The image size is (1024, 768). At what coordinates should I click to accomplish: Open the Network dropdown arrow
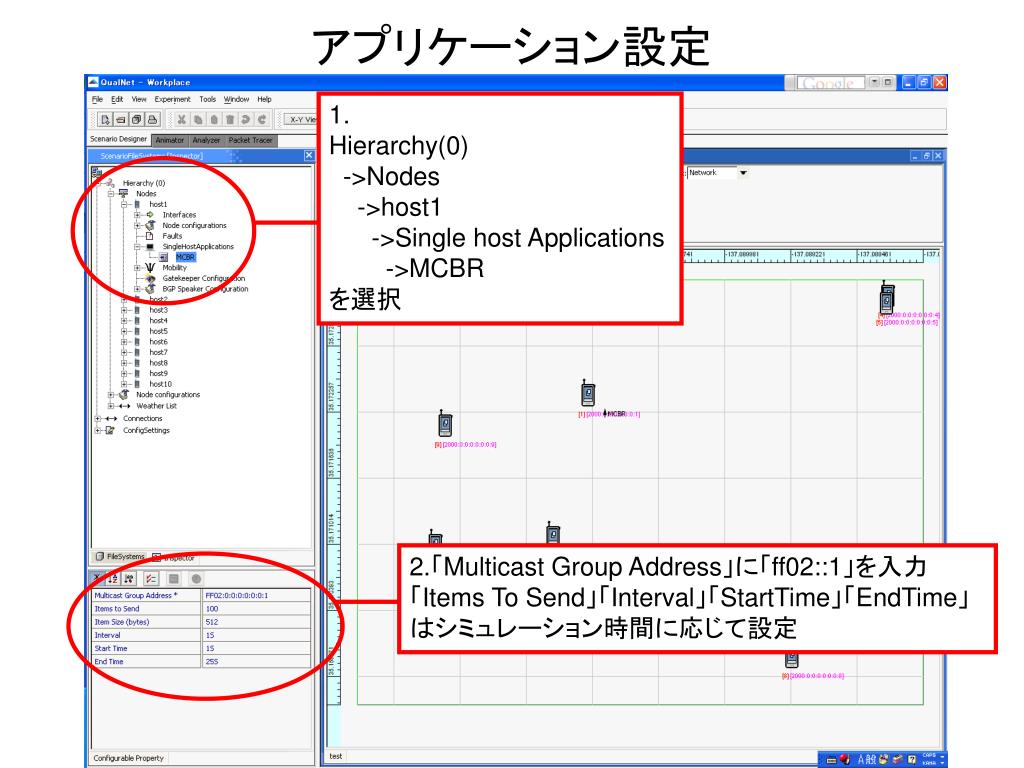coord(743,172)
